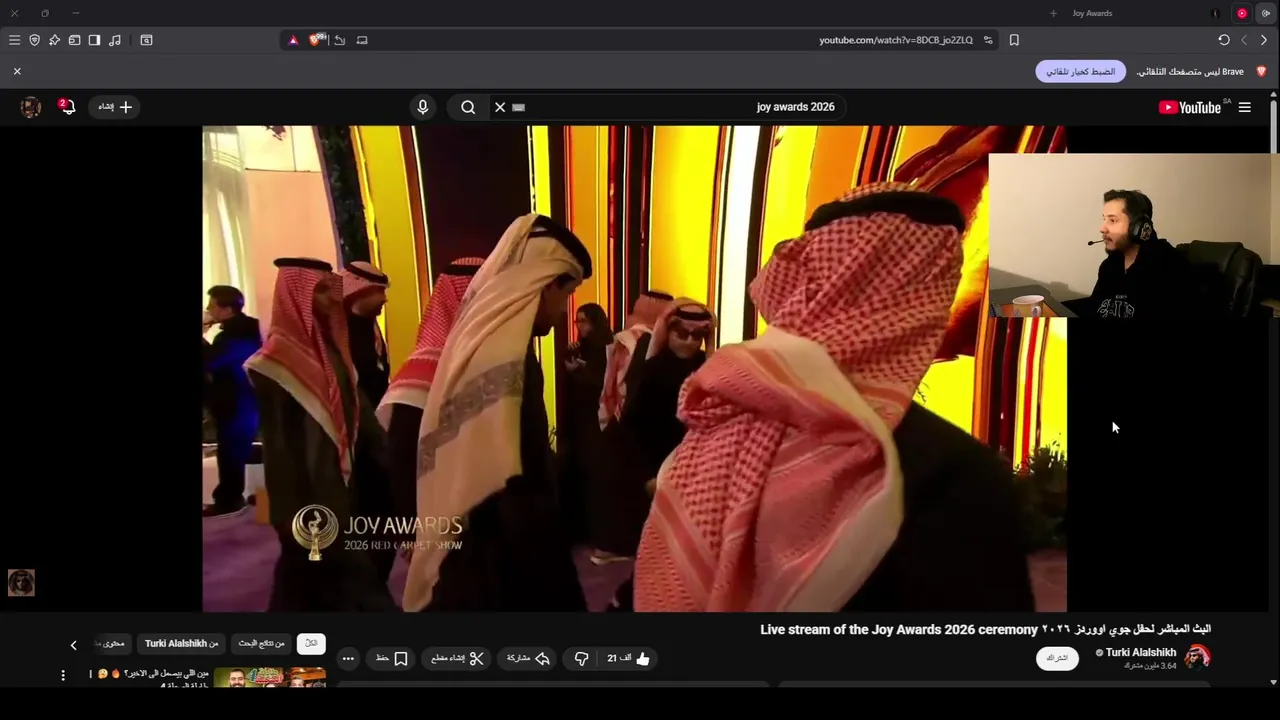
Task: Open YouTube notifications bell
Action: point(67,107)
